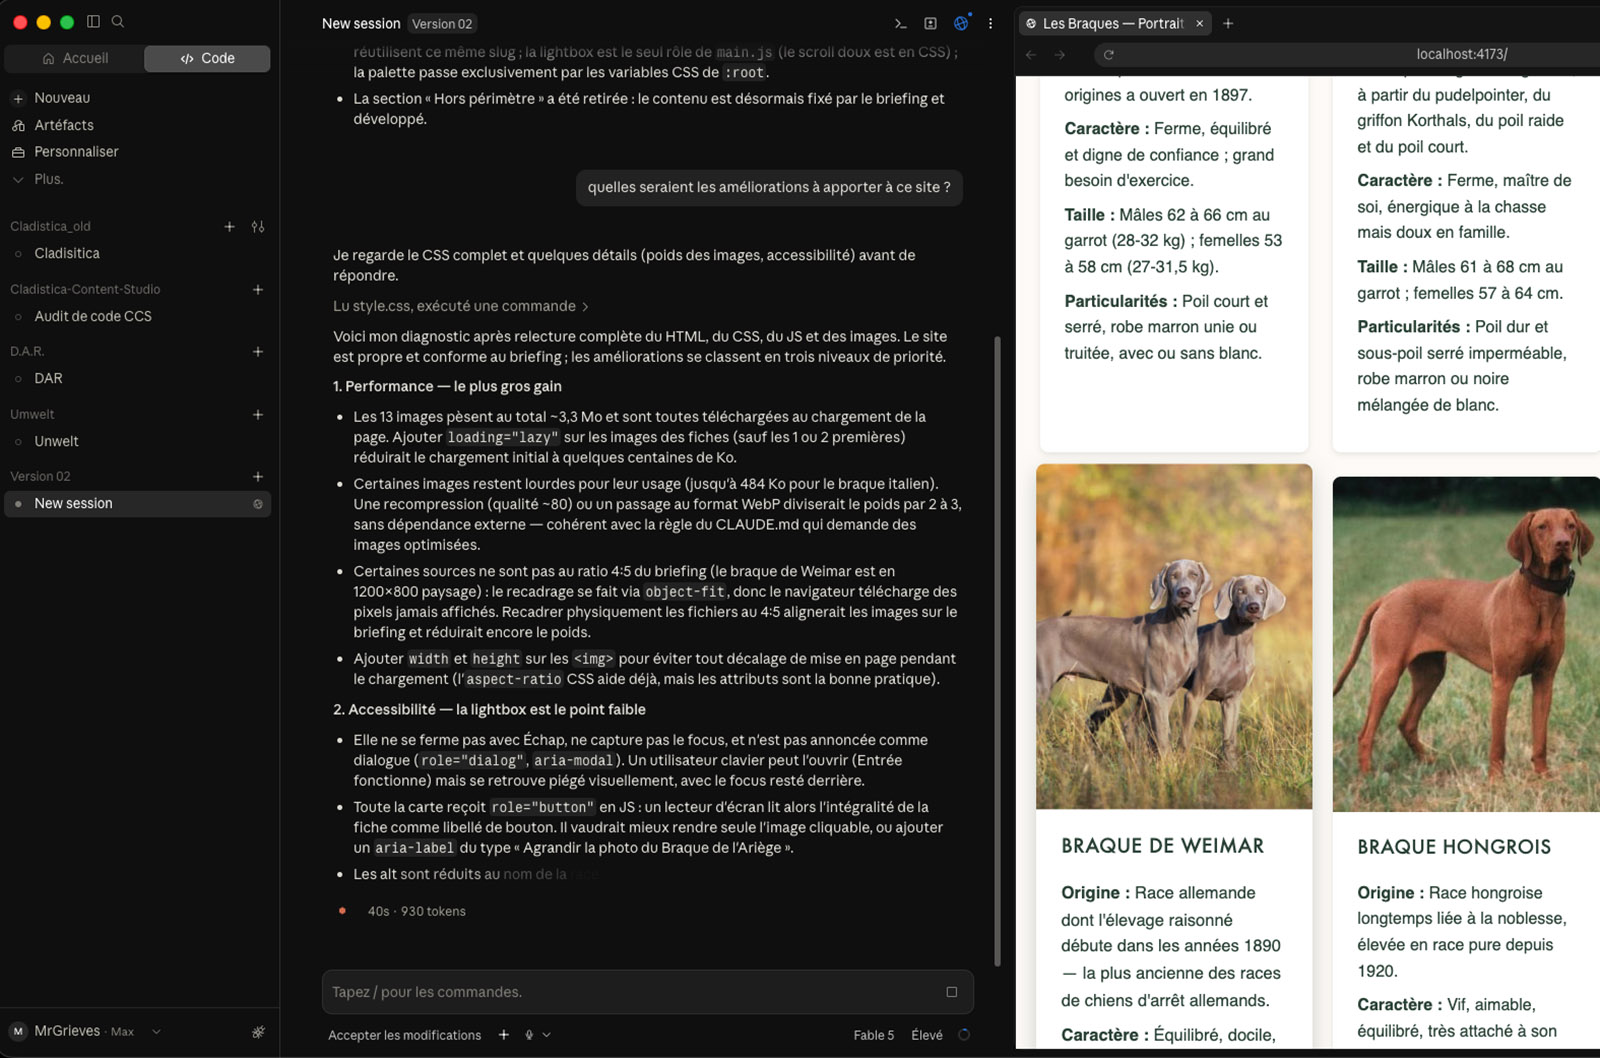
Task: Toggle the sidebar panel icon
Action: [x=94, y=21]
